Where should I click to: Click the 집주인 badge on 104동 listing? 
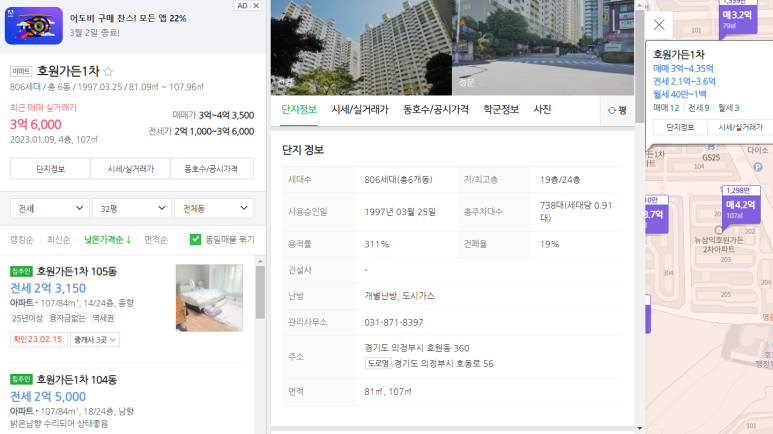(x=21, y=379)
